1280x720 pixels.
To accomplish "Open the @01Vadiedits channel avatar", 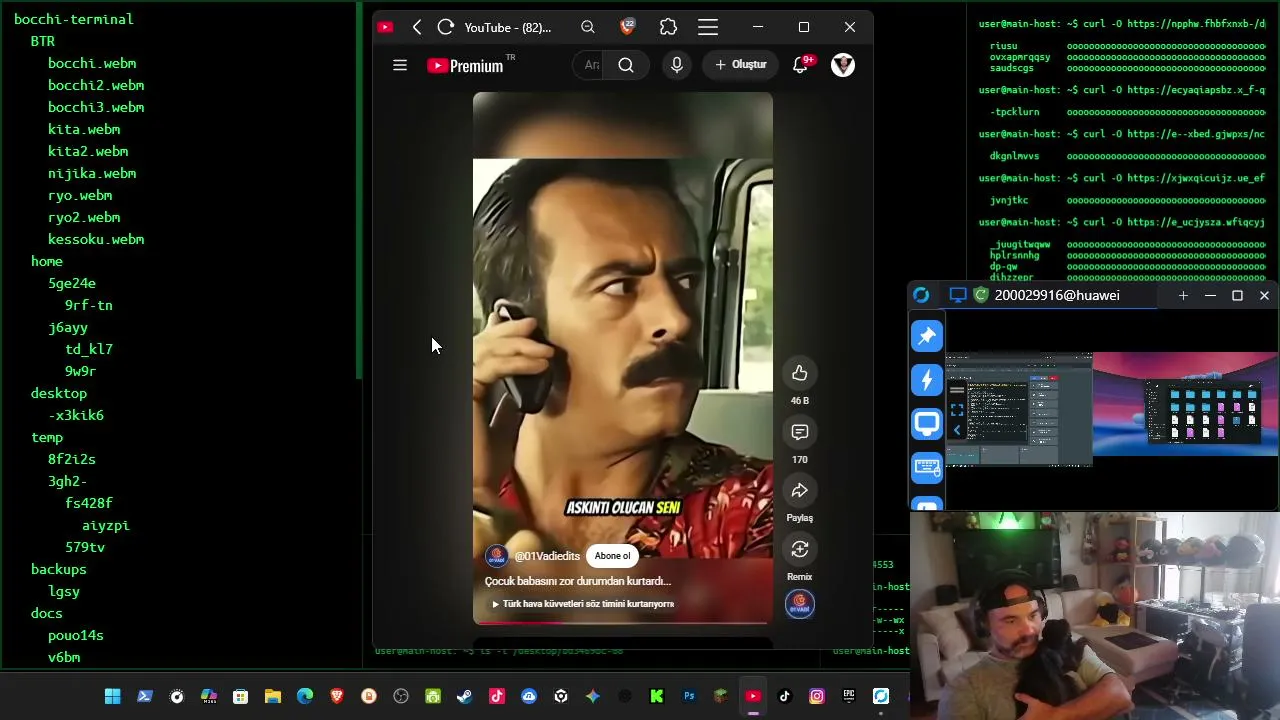I will point(496,556).
